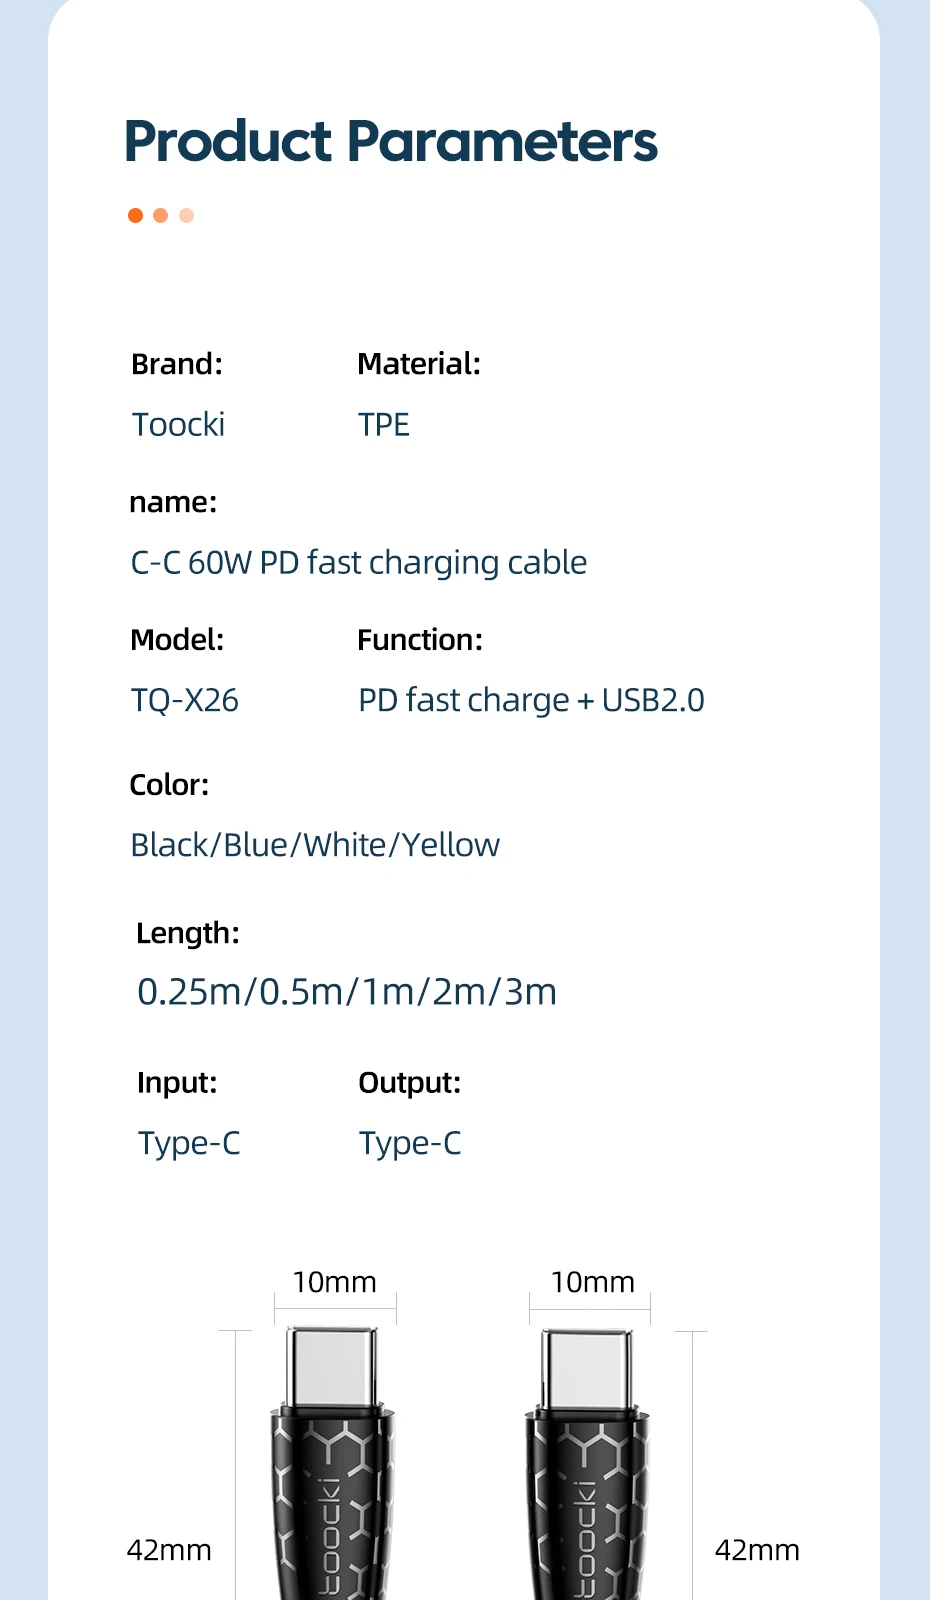The width and height of the screenshot is (930, 1600).
Task: Click the left USB-C connector image
Action: (332, 1460)
